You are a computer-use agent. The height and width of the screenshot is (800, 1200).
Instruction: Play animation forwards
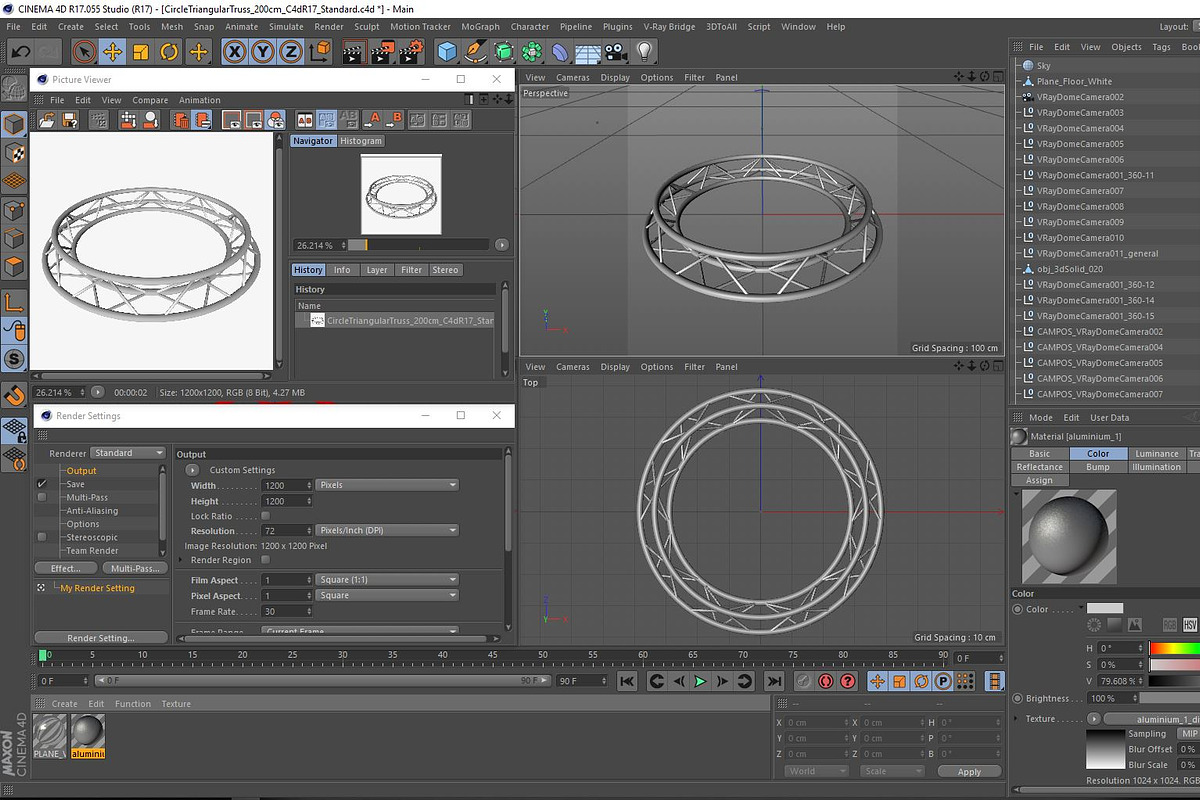(x=700, y=681)
